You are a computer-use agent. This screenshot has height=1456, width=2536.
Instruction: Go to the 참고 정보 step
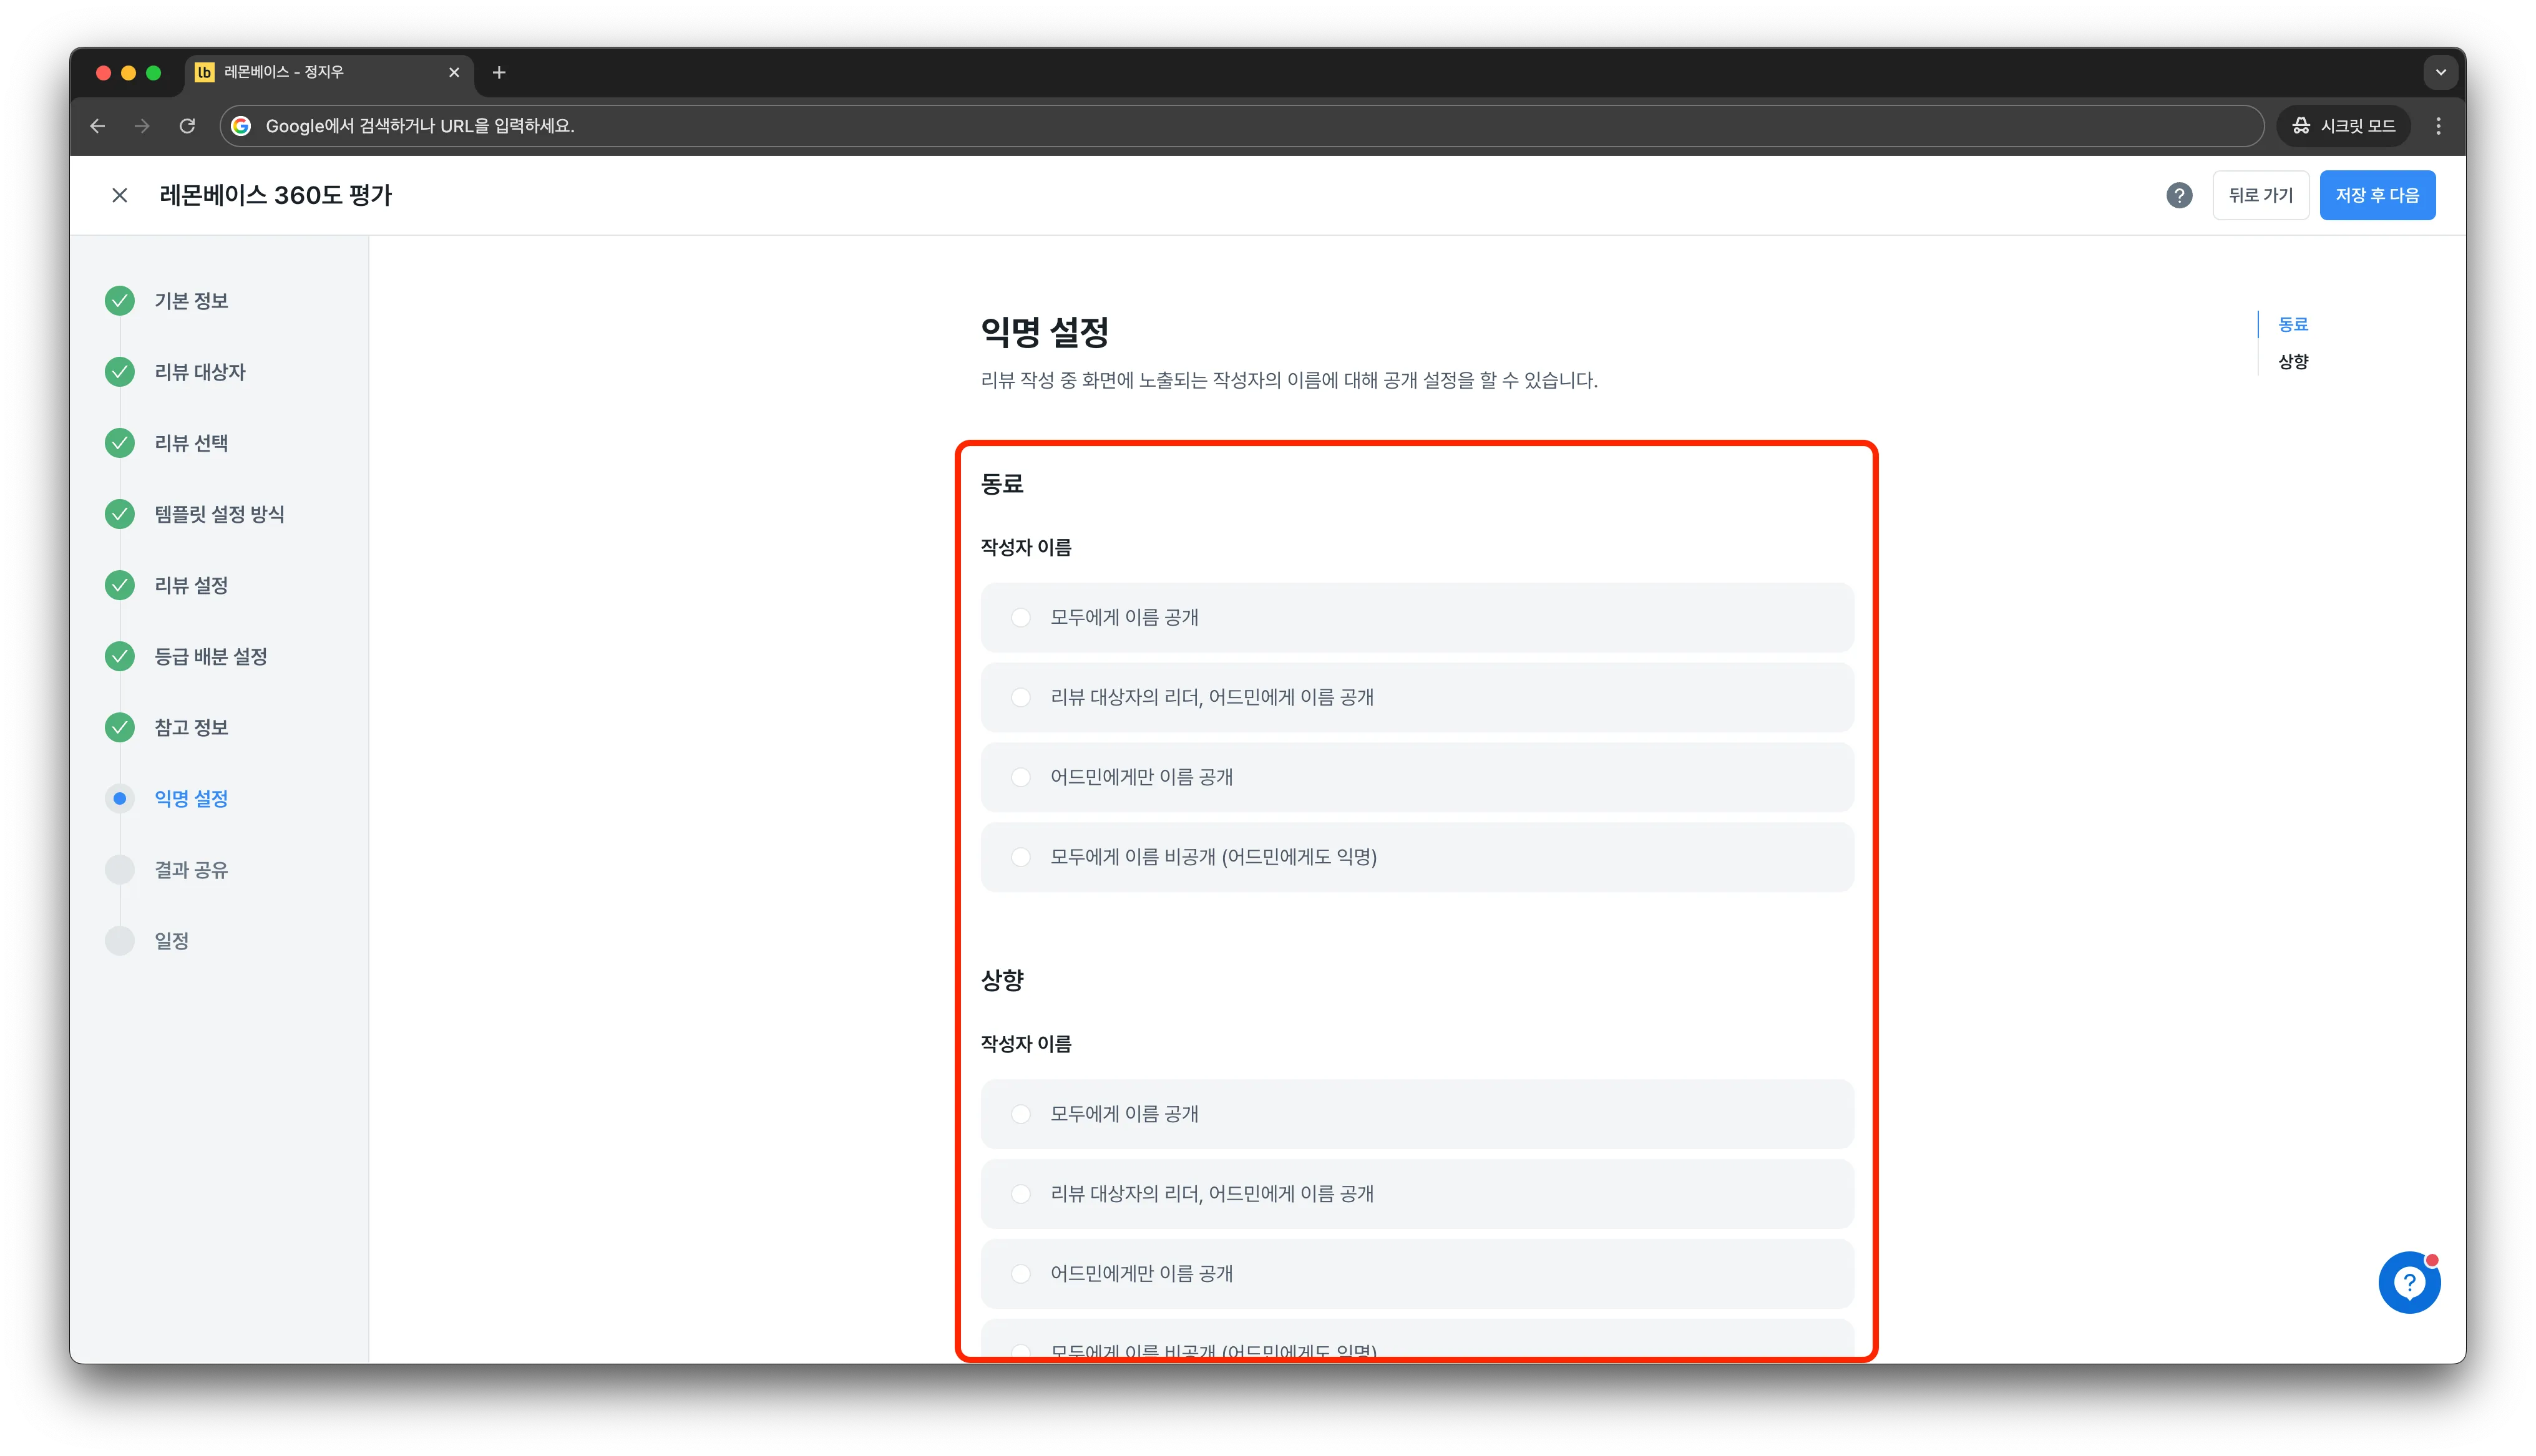191,727
